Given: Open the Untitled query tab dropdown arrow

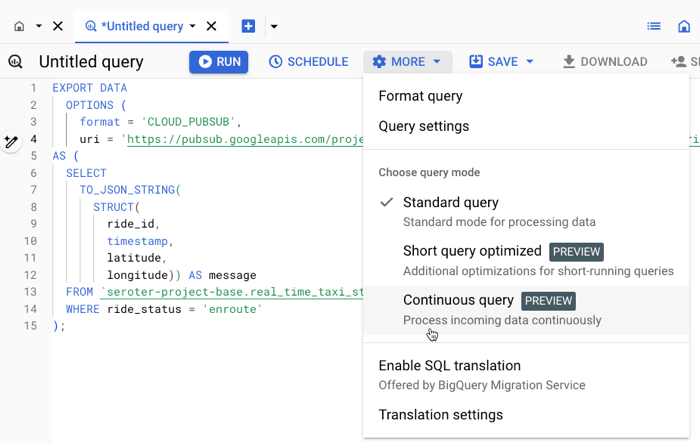Looking at the screenshot, I should (193, 26).
